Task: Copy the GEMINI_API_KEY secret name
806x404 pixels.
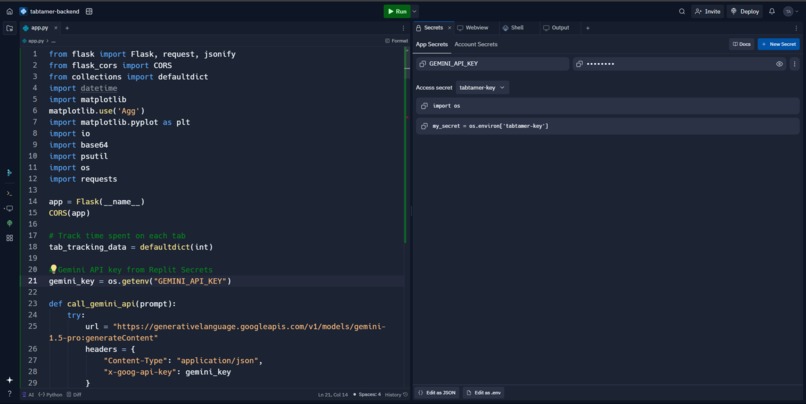Action: [x=423, y=64]
